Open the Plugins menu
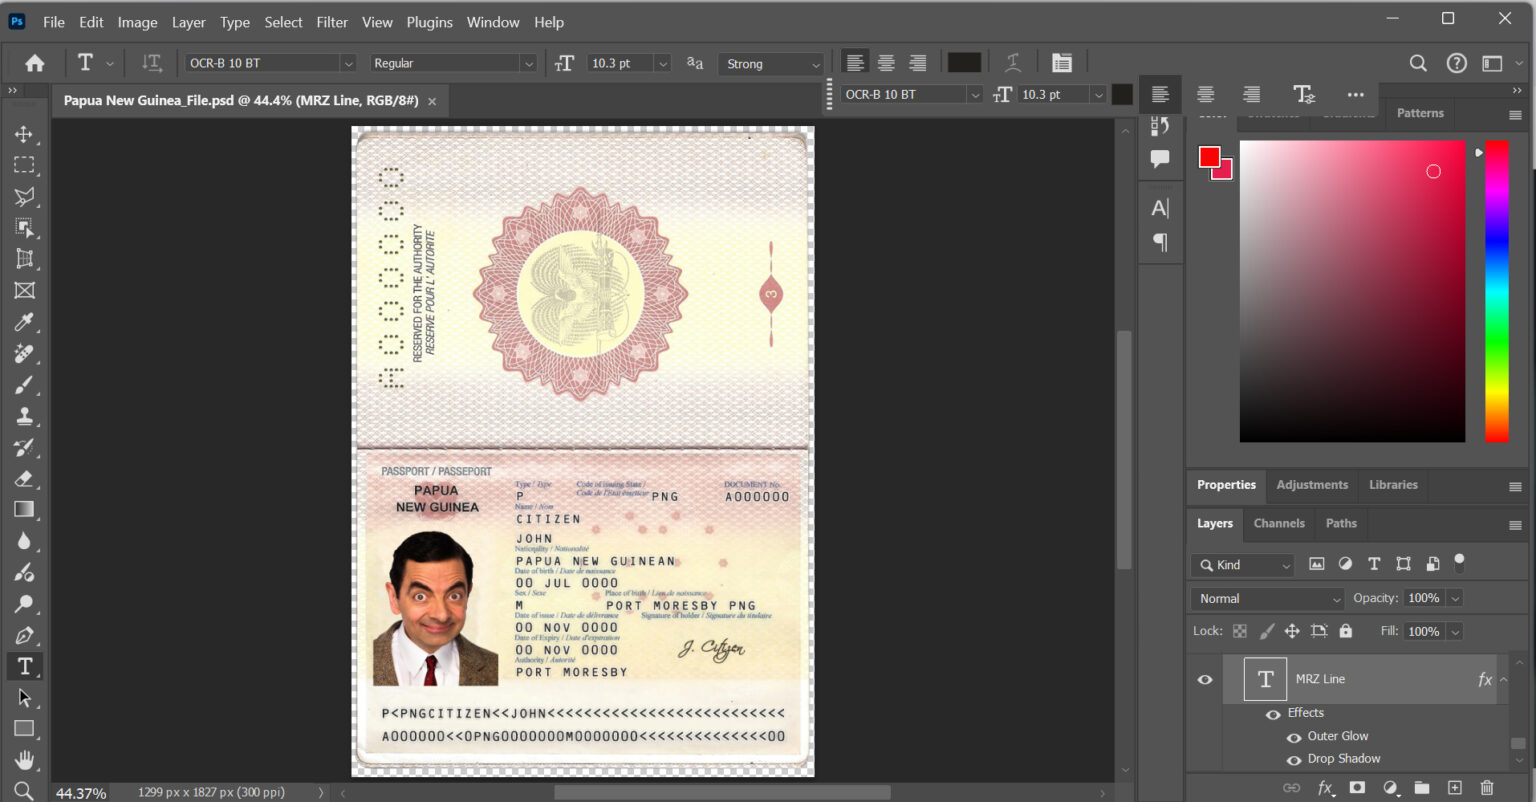1536x802 pixels. 429,22
